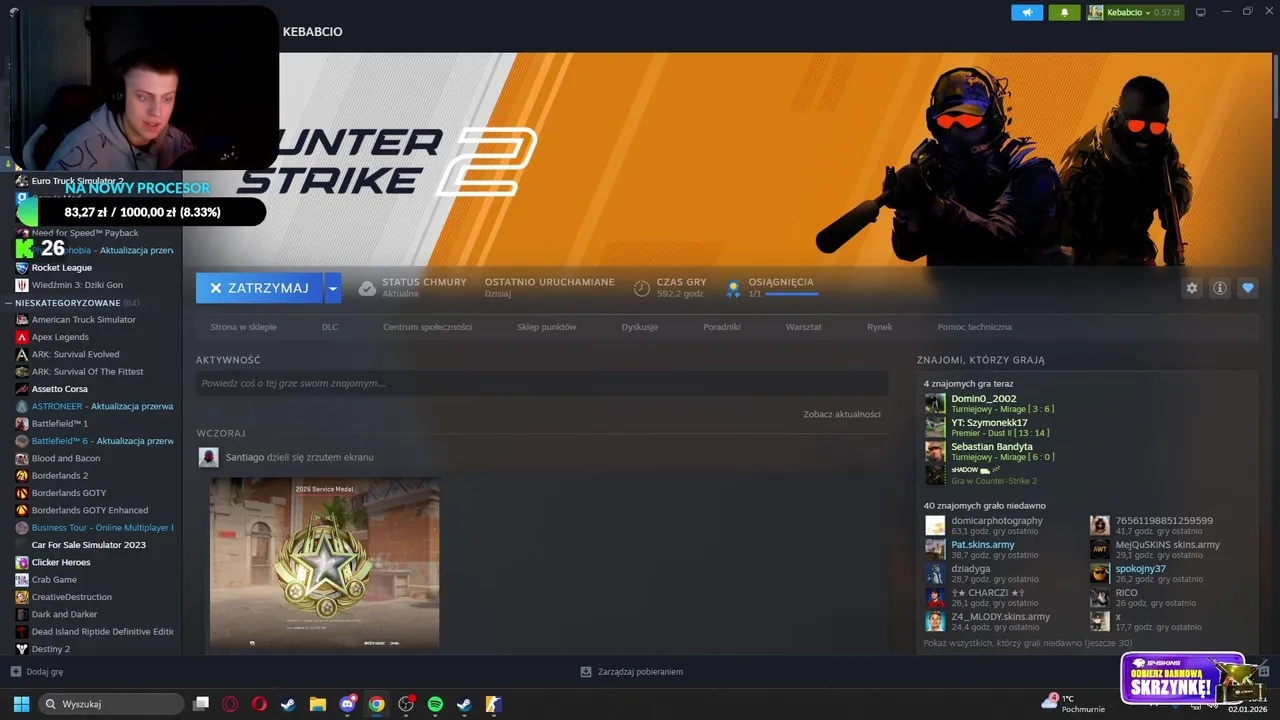Open Strona w sklepie tab

pos(243,327)
